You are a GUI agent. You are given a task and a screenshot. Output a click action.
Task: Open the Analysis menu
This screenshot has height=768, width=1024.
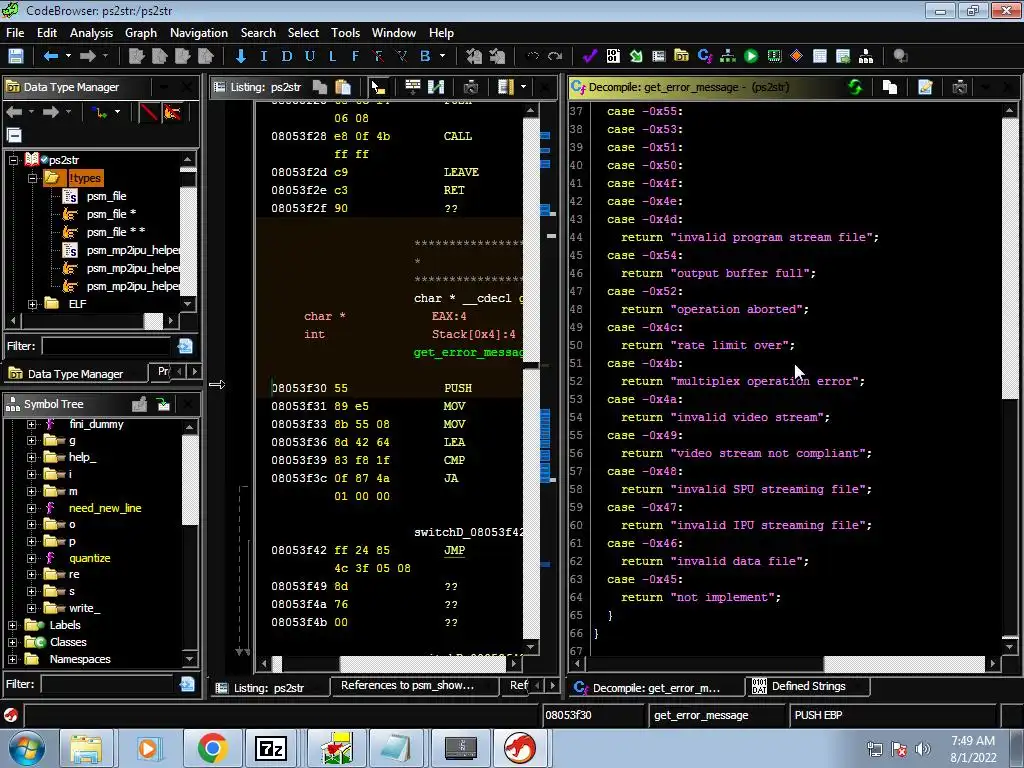point(91,33)
